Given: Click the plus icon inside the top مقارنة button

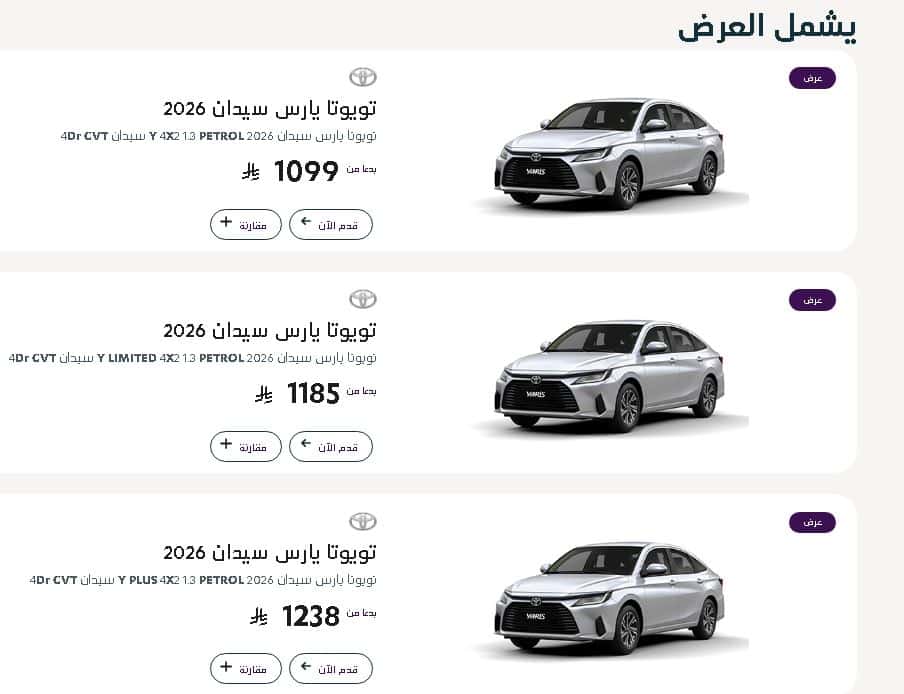Looking at the screenshot, I should (x=226, y=224).
